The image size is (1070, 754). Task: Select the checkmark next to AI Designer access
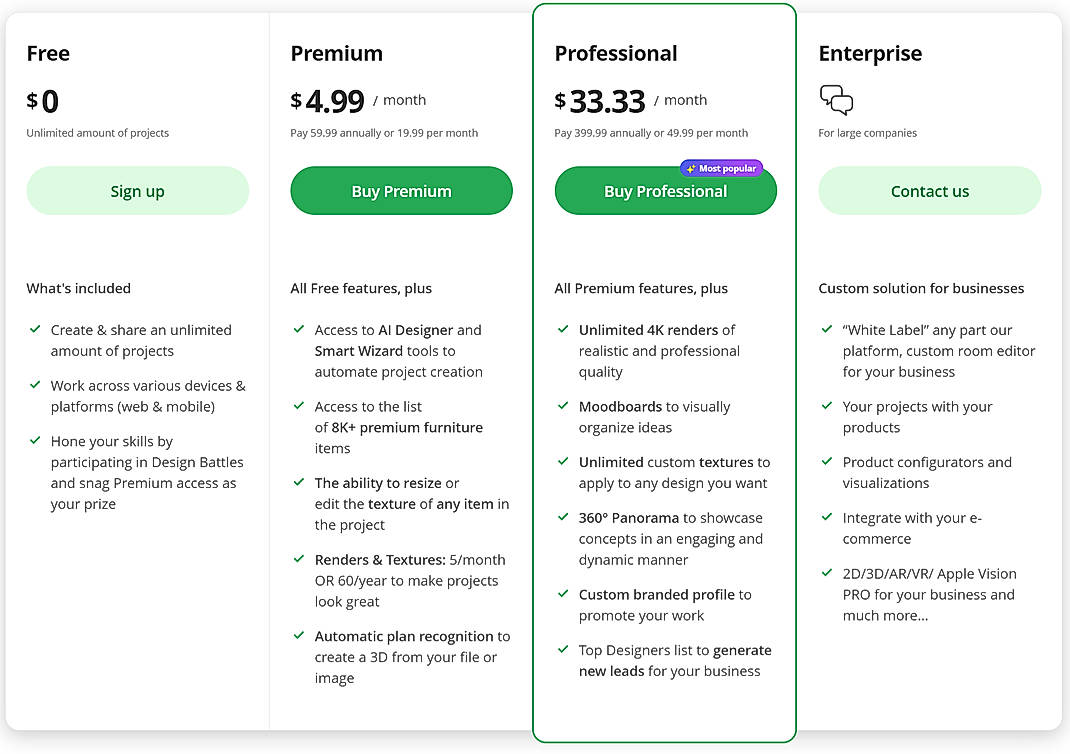click(x=297, y=329)
